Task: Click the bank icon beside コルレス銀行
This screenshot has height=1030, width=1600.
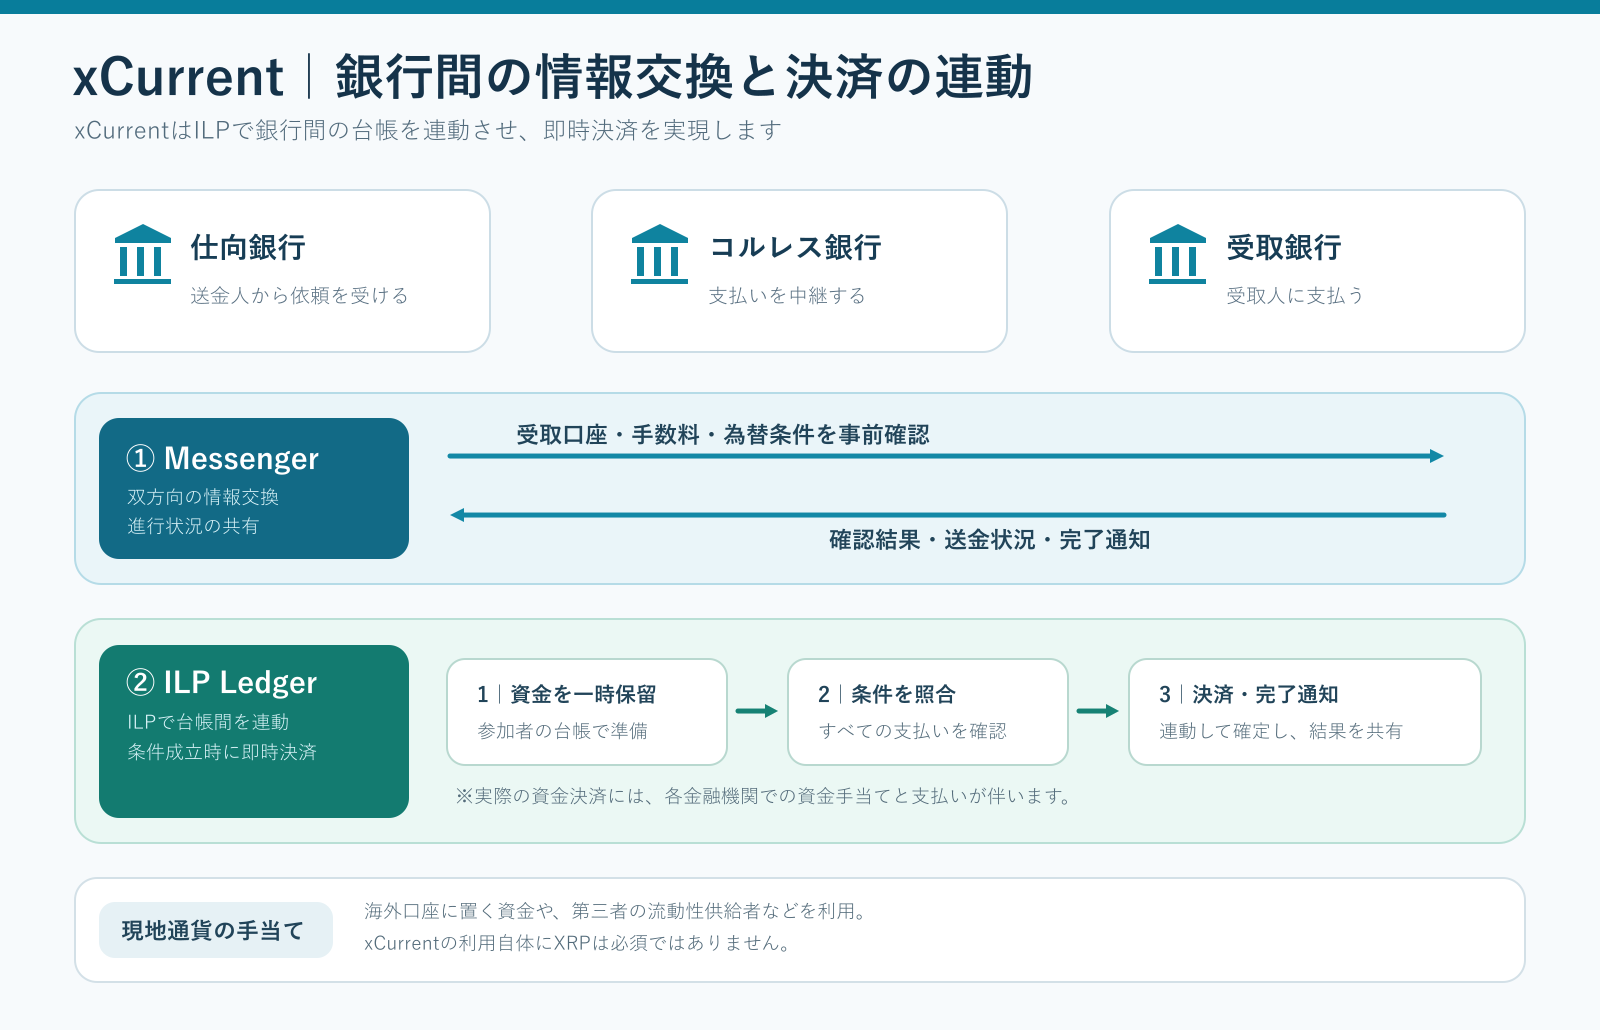Action: pos(660,254)
